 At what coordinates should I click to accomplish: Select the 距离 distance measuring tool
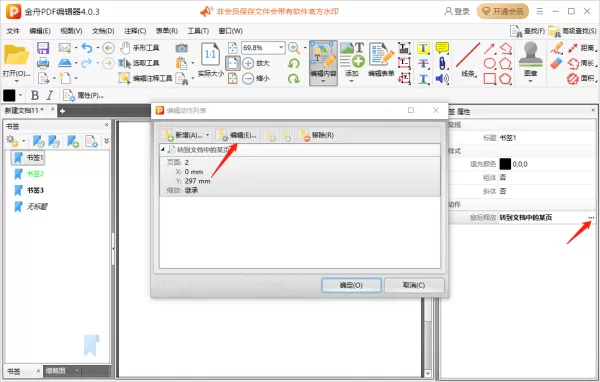[x=582, y=48]
